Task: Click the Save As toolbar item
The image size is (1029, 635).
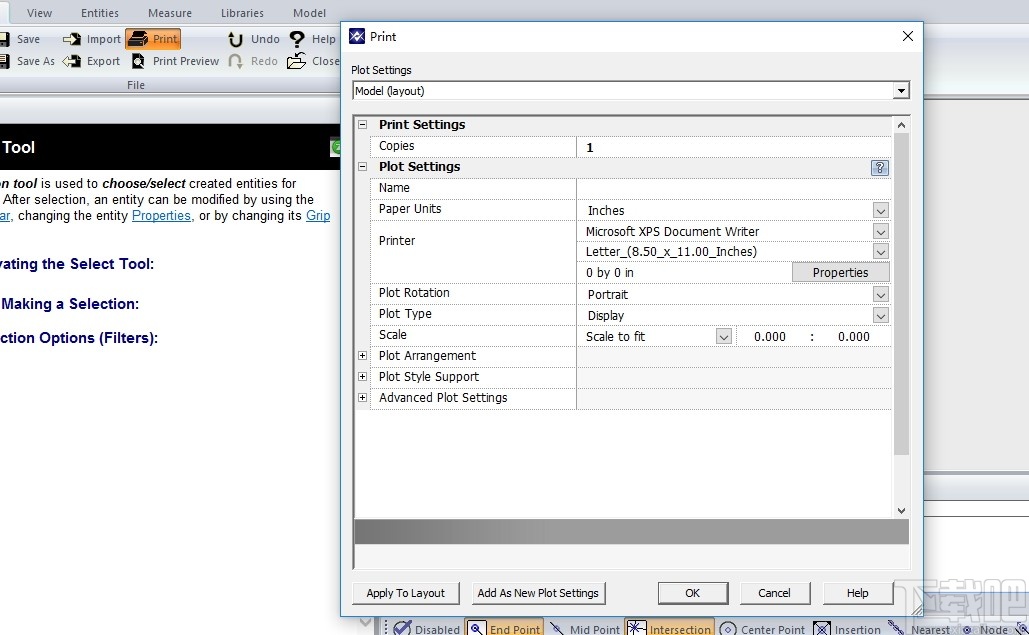Action: pyautogui.click(x=27, y=61)
